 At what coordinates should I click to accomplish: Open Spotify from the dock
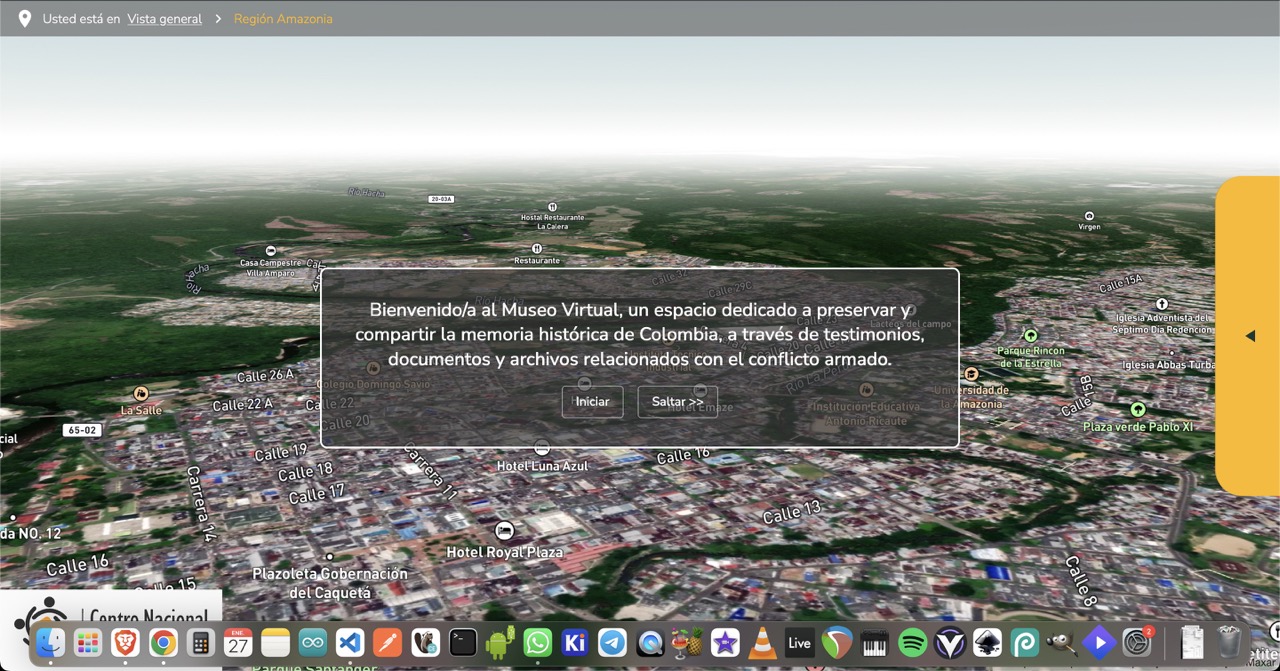912,643
